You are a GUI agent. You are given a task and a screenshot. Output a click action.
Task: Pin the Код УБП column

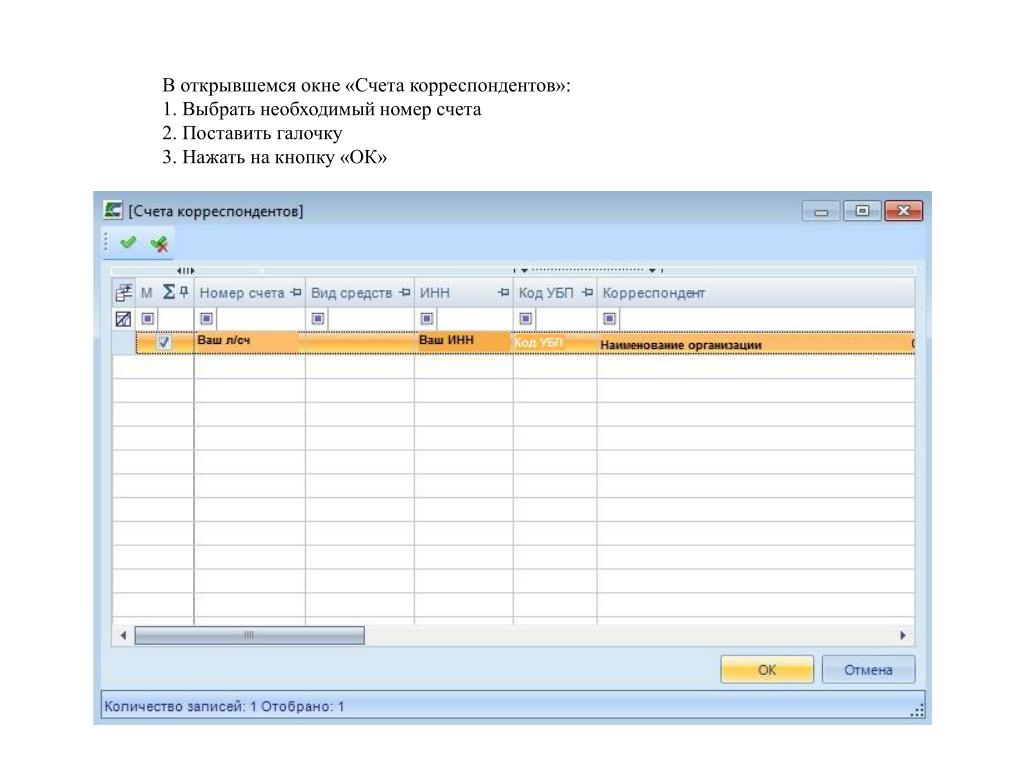click(587, 293)
